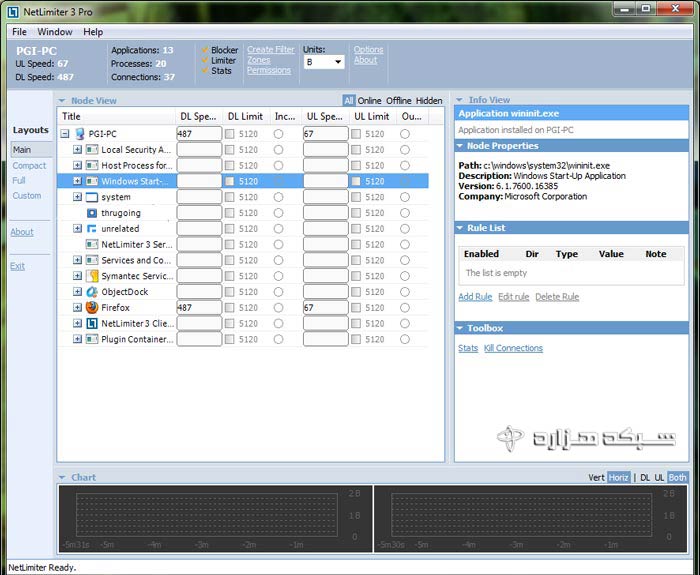Show only Offline nodes filter

(x=399, y=101)
